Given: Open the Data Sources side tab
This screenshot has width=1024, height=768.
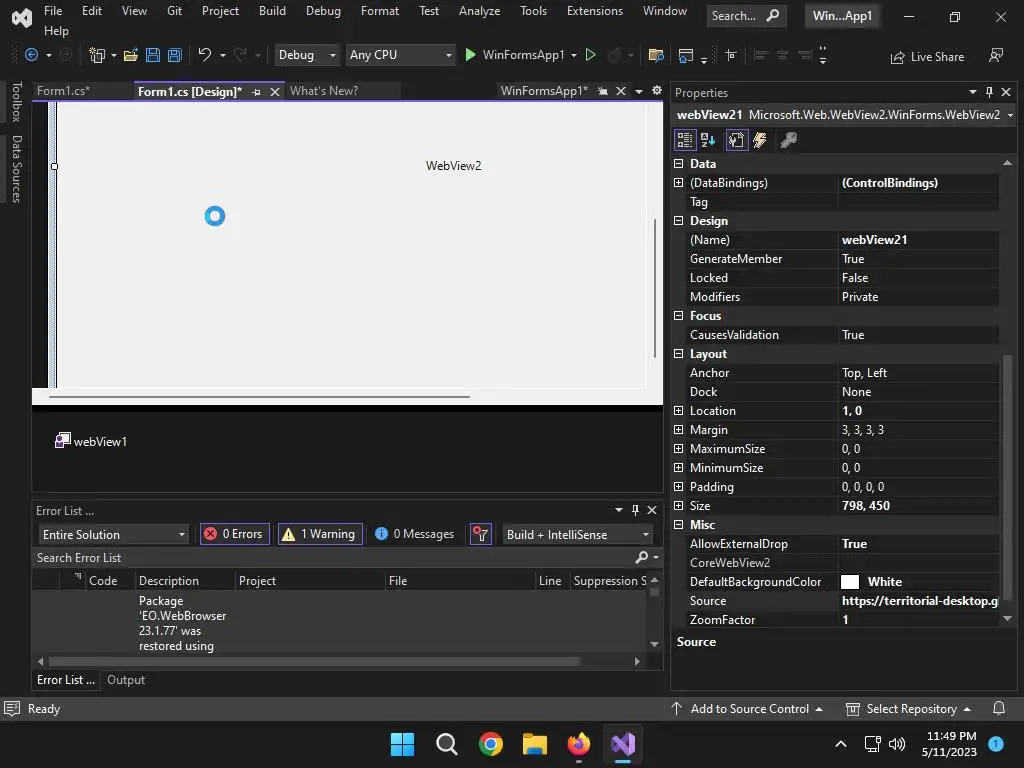Looking at the screenshot, I should (x=16, y=169).
